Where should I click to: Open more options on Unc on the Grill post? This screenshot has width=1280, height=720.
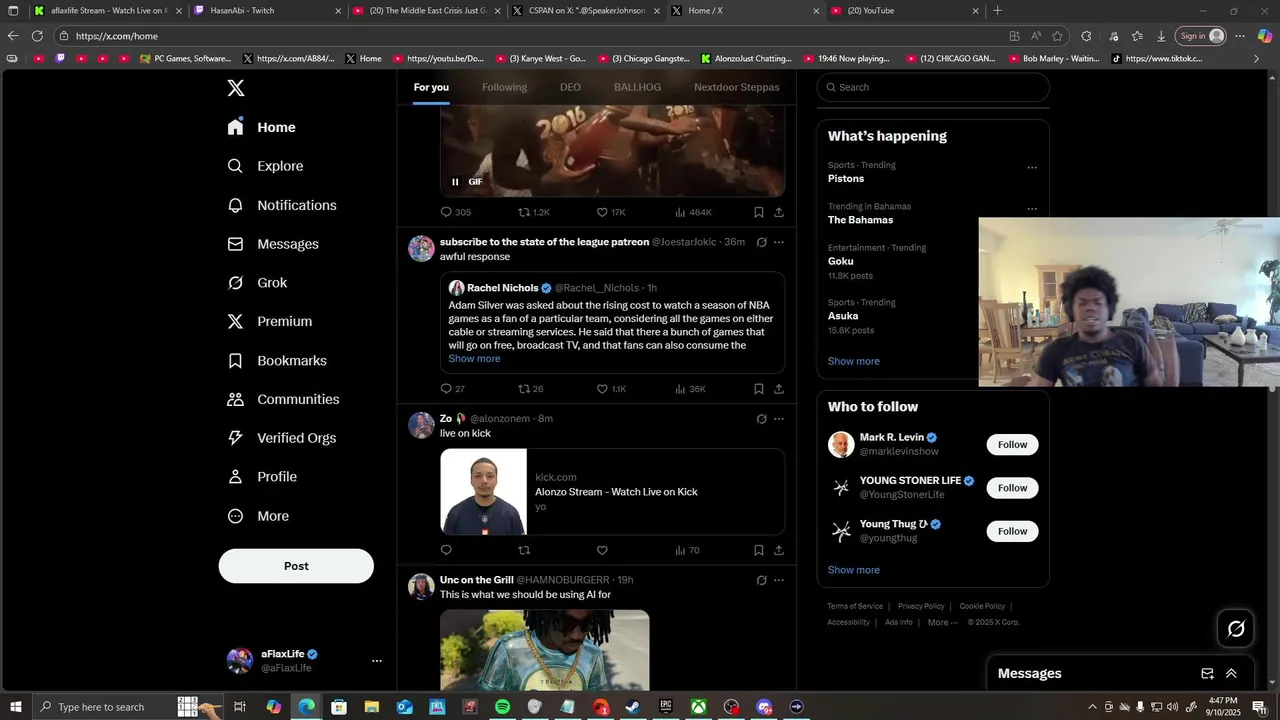(x=779, y=580)
